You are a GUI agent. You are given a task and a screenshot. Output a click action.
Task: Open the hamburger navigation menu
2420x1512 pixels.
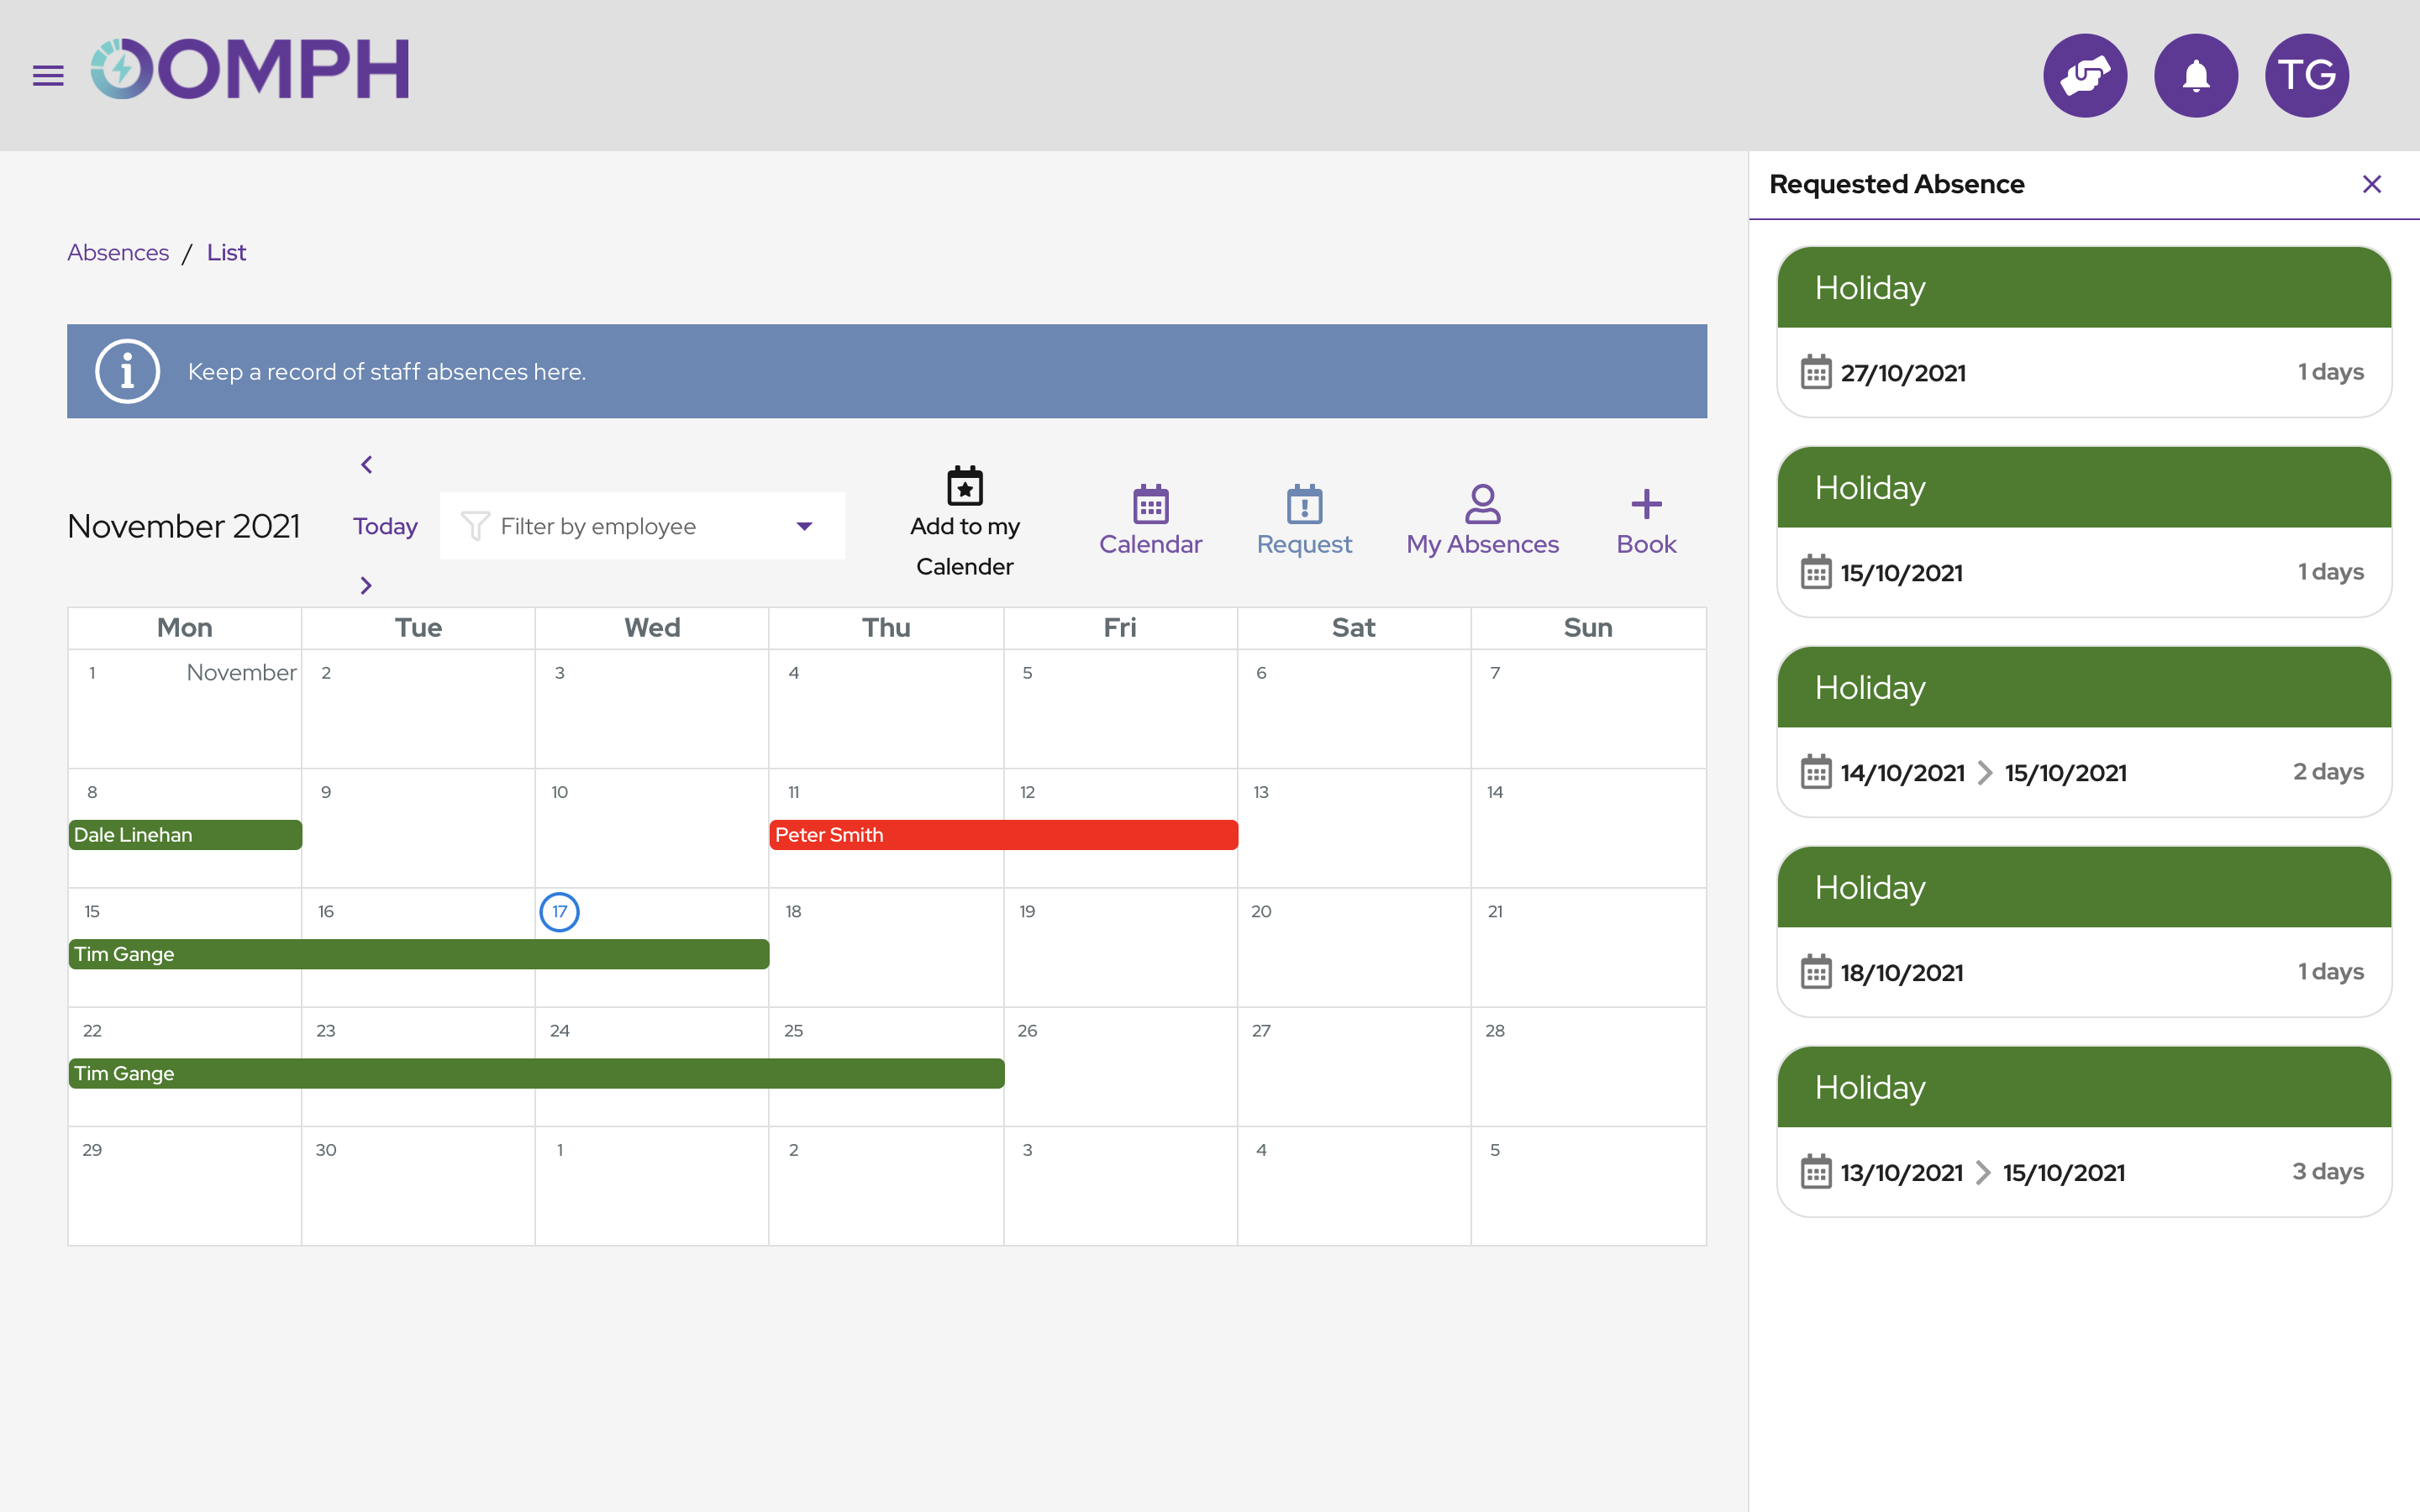48,75
